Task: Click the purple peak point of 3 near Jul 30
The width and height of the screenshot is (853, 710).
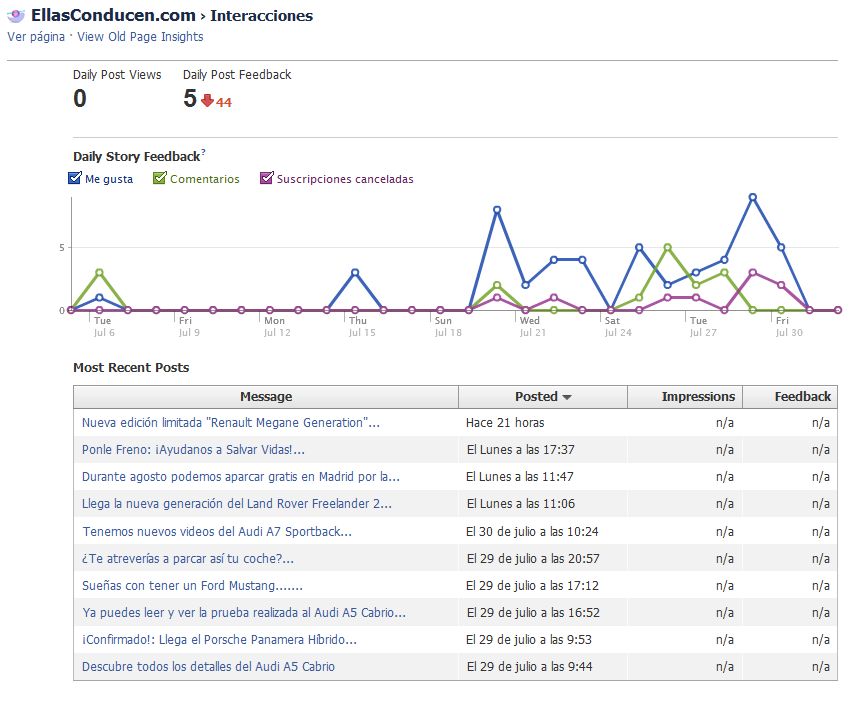Action: (752, 273)
